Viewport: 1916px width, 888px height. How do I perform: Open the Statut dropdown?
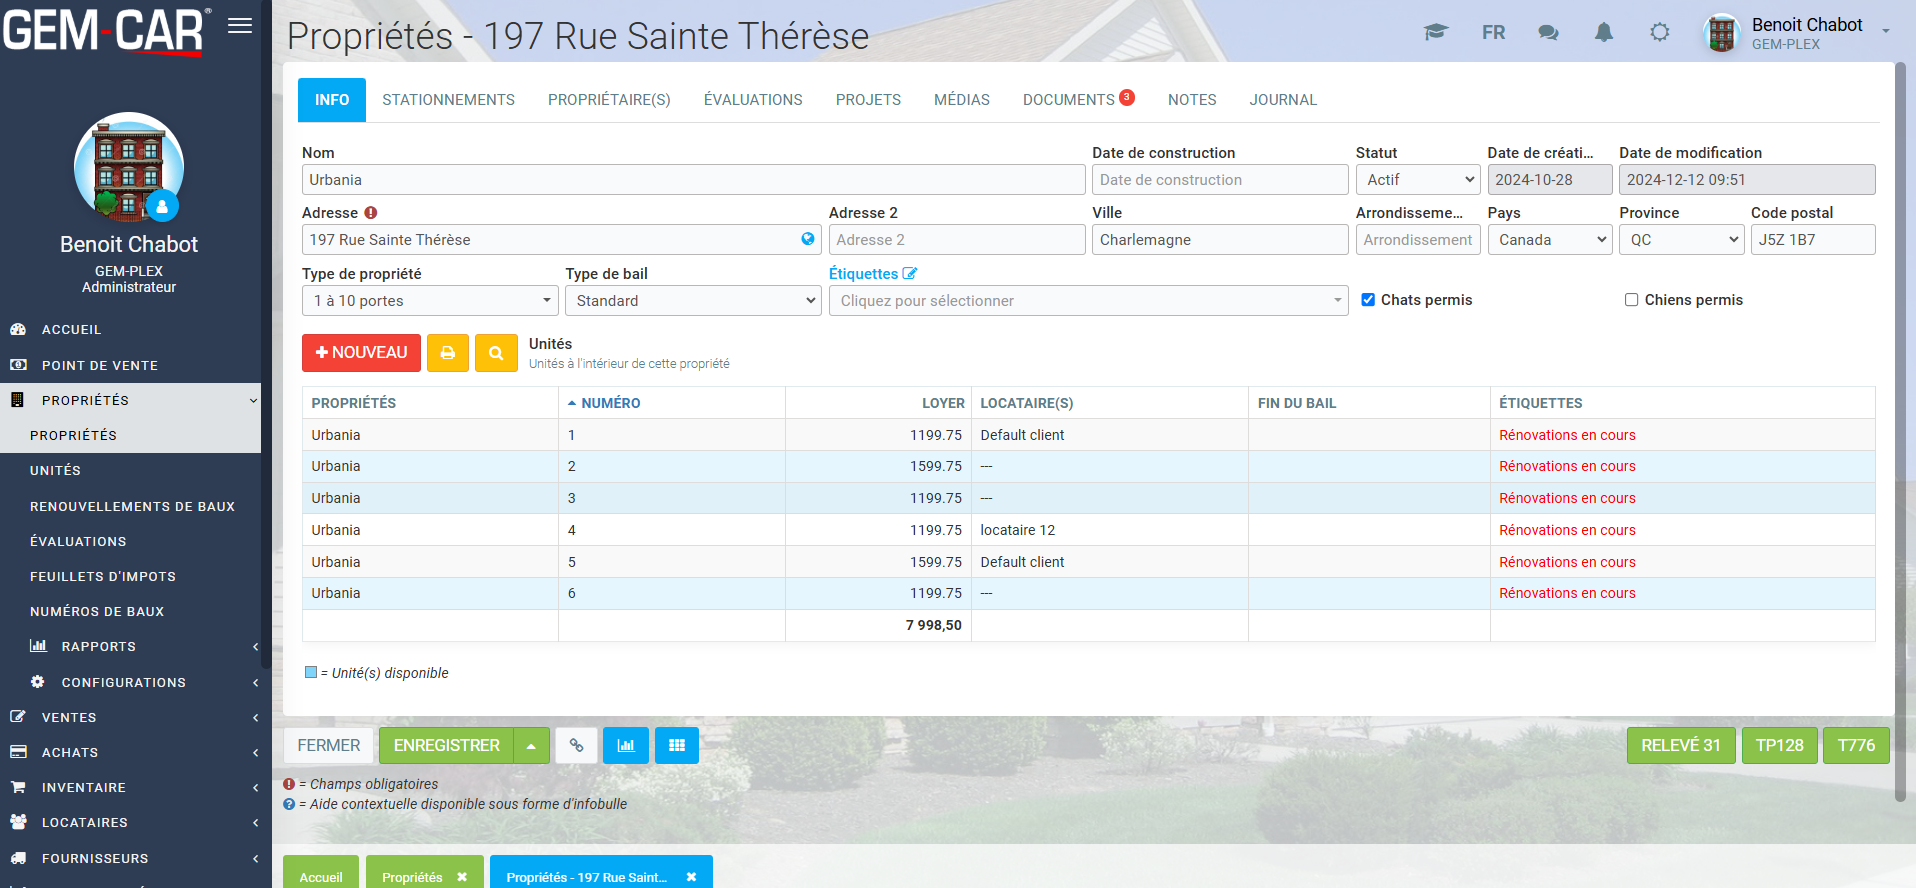coord(1418,180)
